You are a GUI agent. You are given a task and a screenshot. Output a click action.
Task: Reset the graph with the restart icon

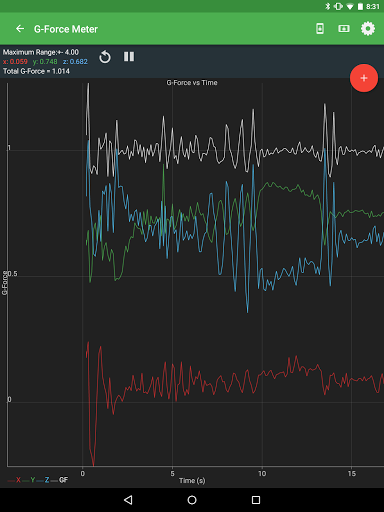click(105, 57)
